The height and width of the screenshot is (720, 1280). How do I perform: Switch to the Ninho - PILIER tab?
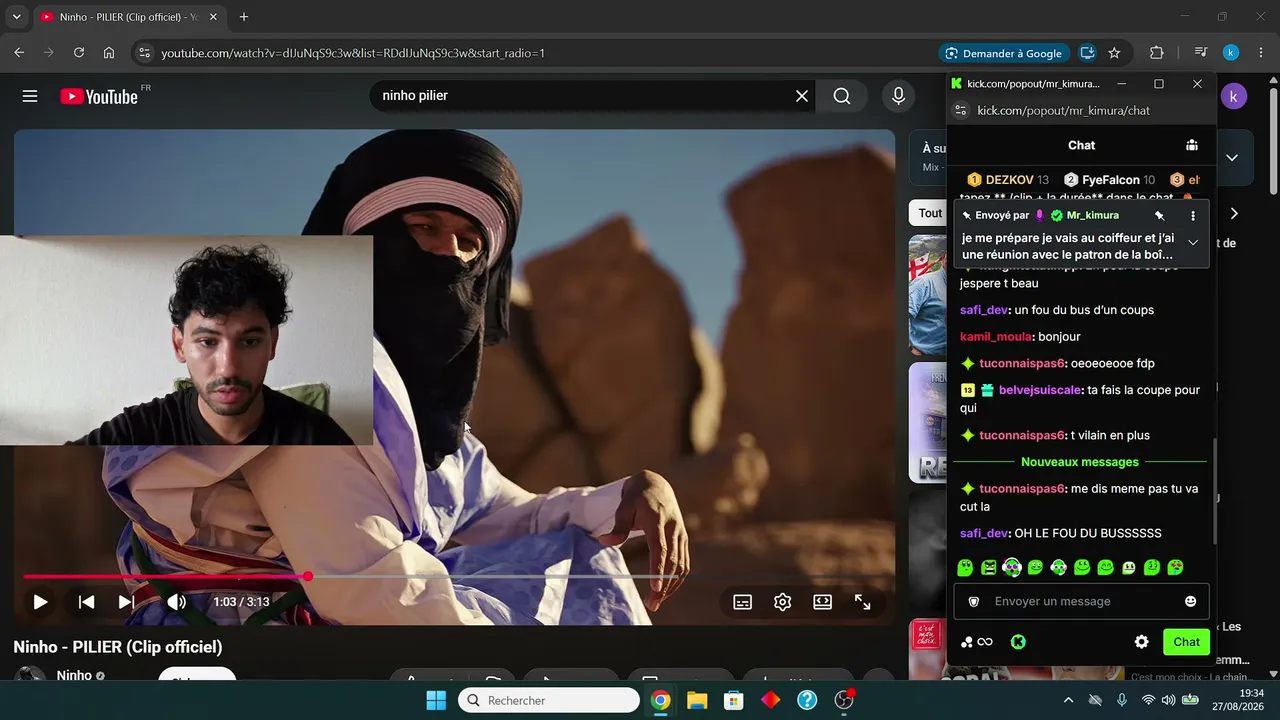coord(130,17)
